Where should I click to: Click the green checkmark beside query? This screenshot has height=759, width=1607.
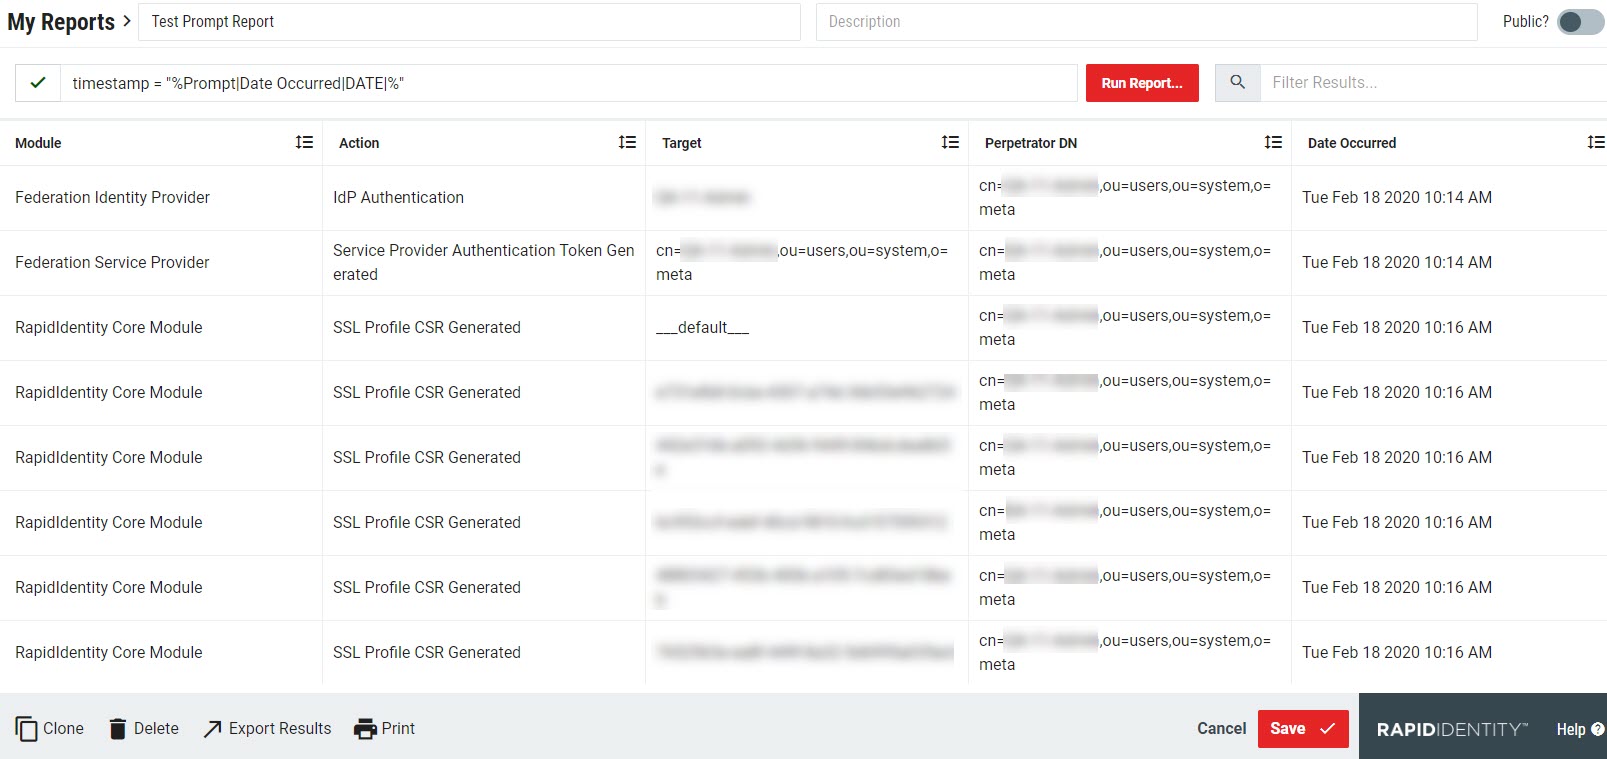pyautogui.click(x=38, y=83)
